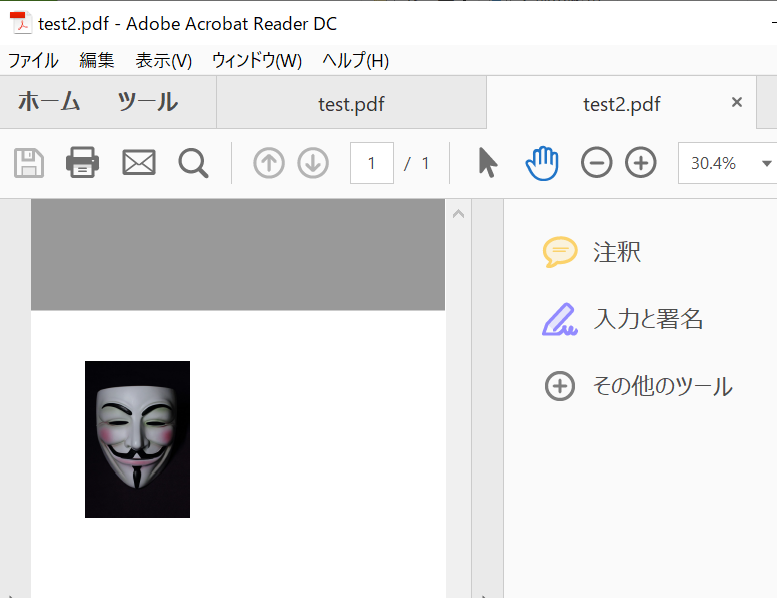
Task: Open the 表示(V) menu
Action: click(x=164, y=60)
